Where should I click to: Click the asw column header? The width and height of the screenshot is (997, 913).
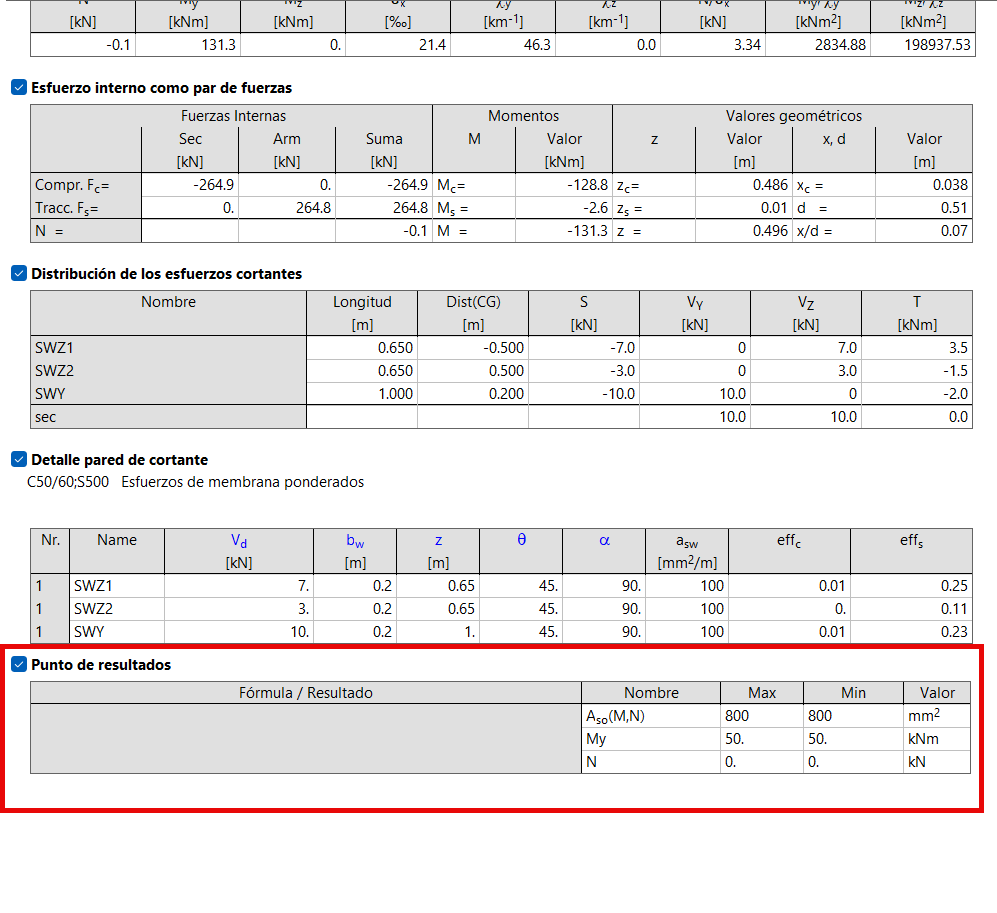click(686, 540)
